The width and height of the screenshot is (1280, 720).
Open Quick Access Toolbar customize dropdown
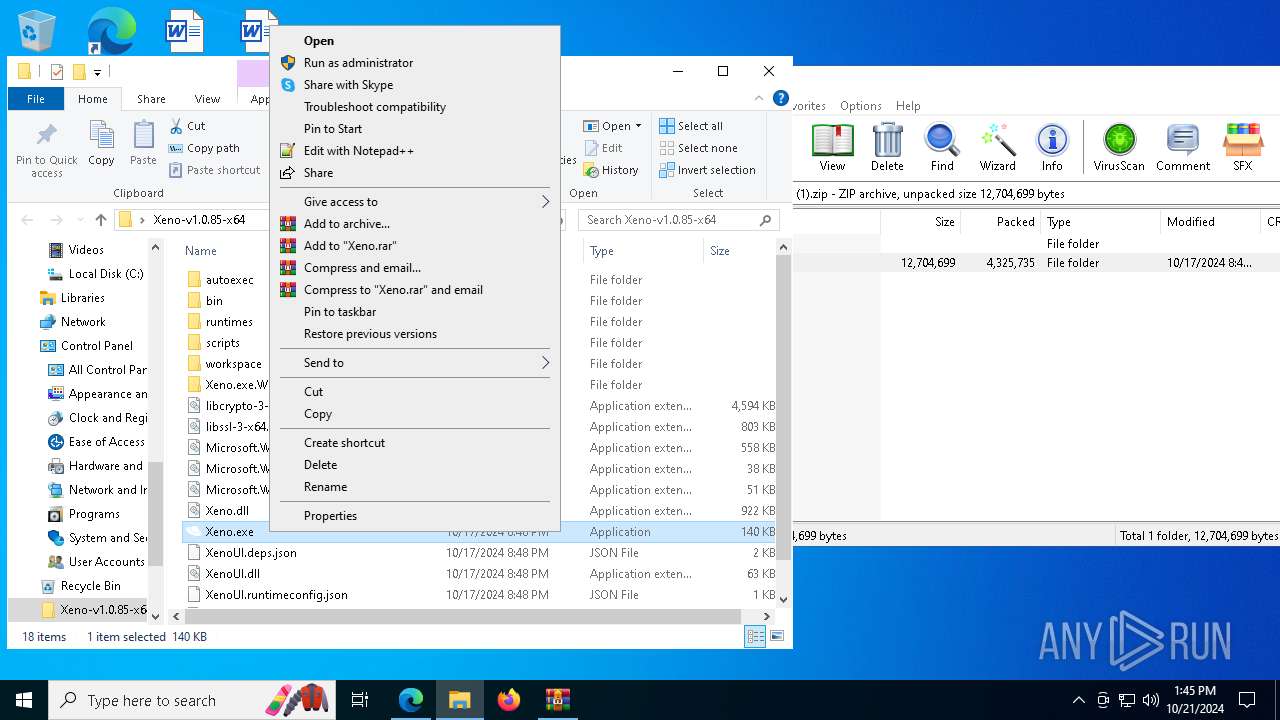coord(97,72)
